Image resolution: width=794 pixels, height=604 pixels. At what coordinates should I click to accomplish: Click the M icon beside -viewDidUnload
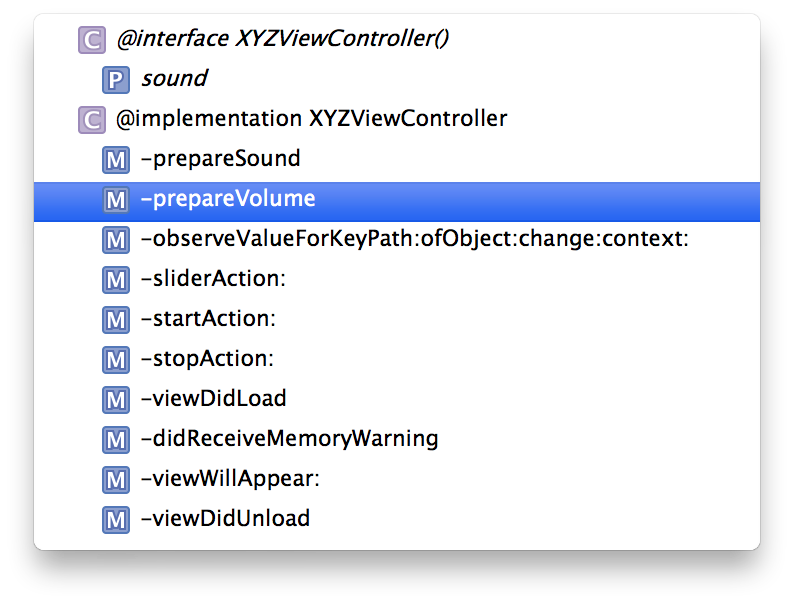pyautogui.click(x=116, y=519)
